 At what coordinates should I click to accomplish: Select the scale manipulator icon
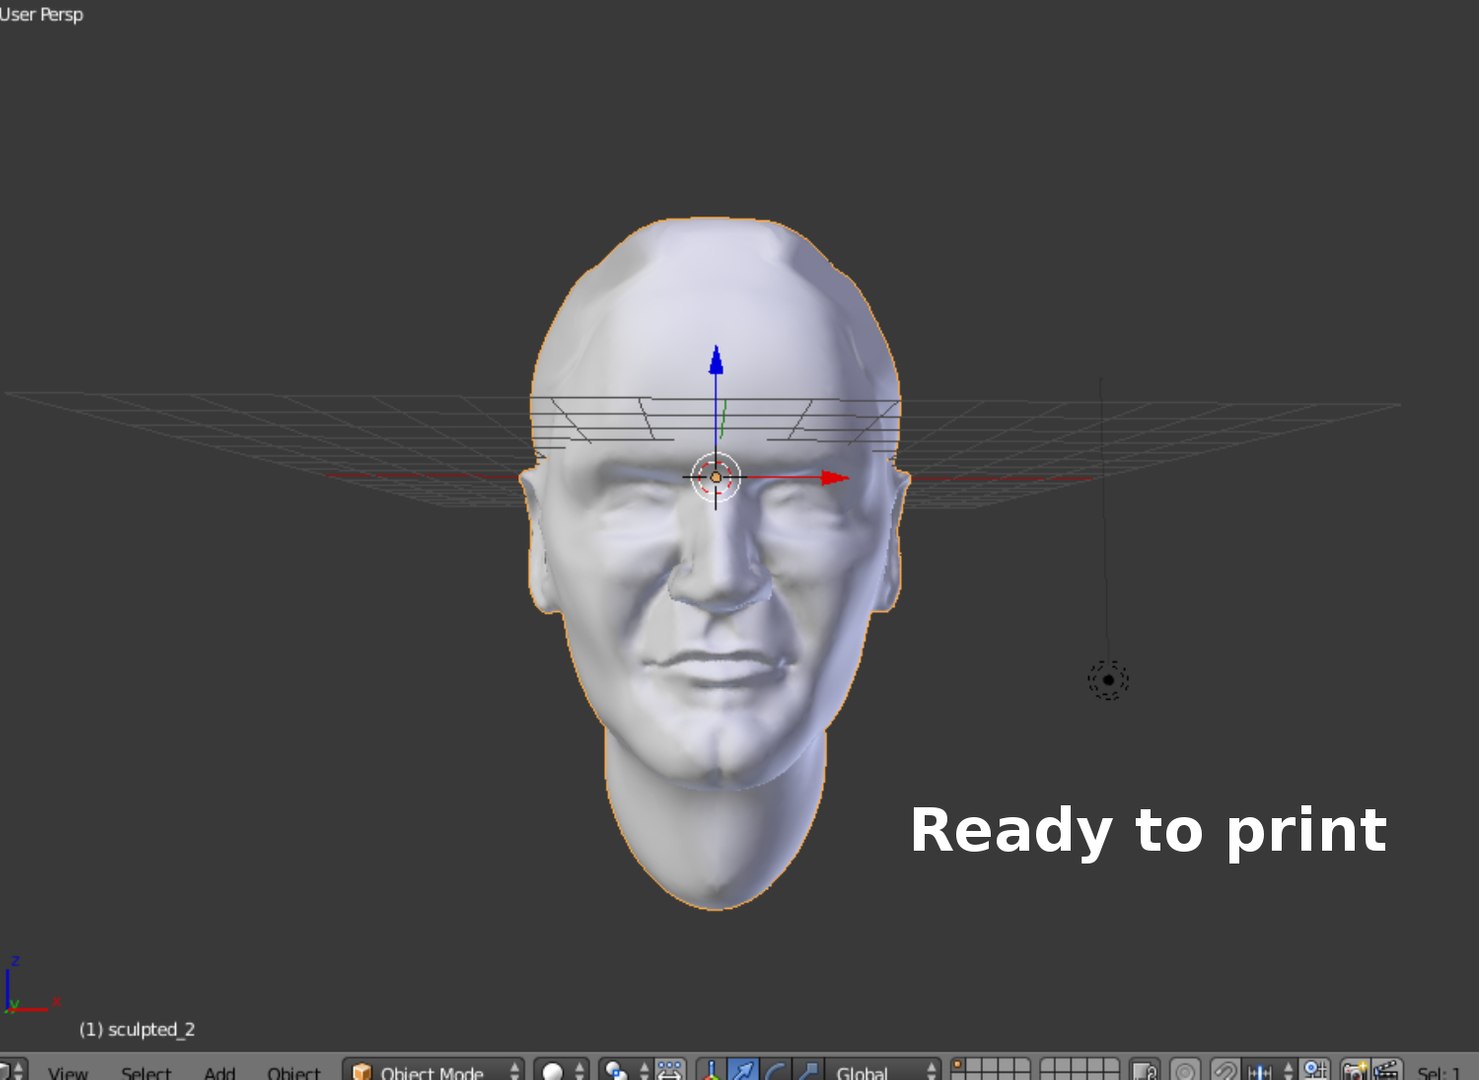tap(807, 1070)
